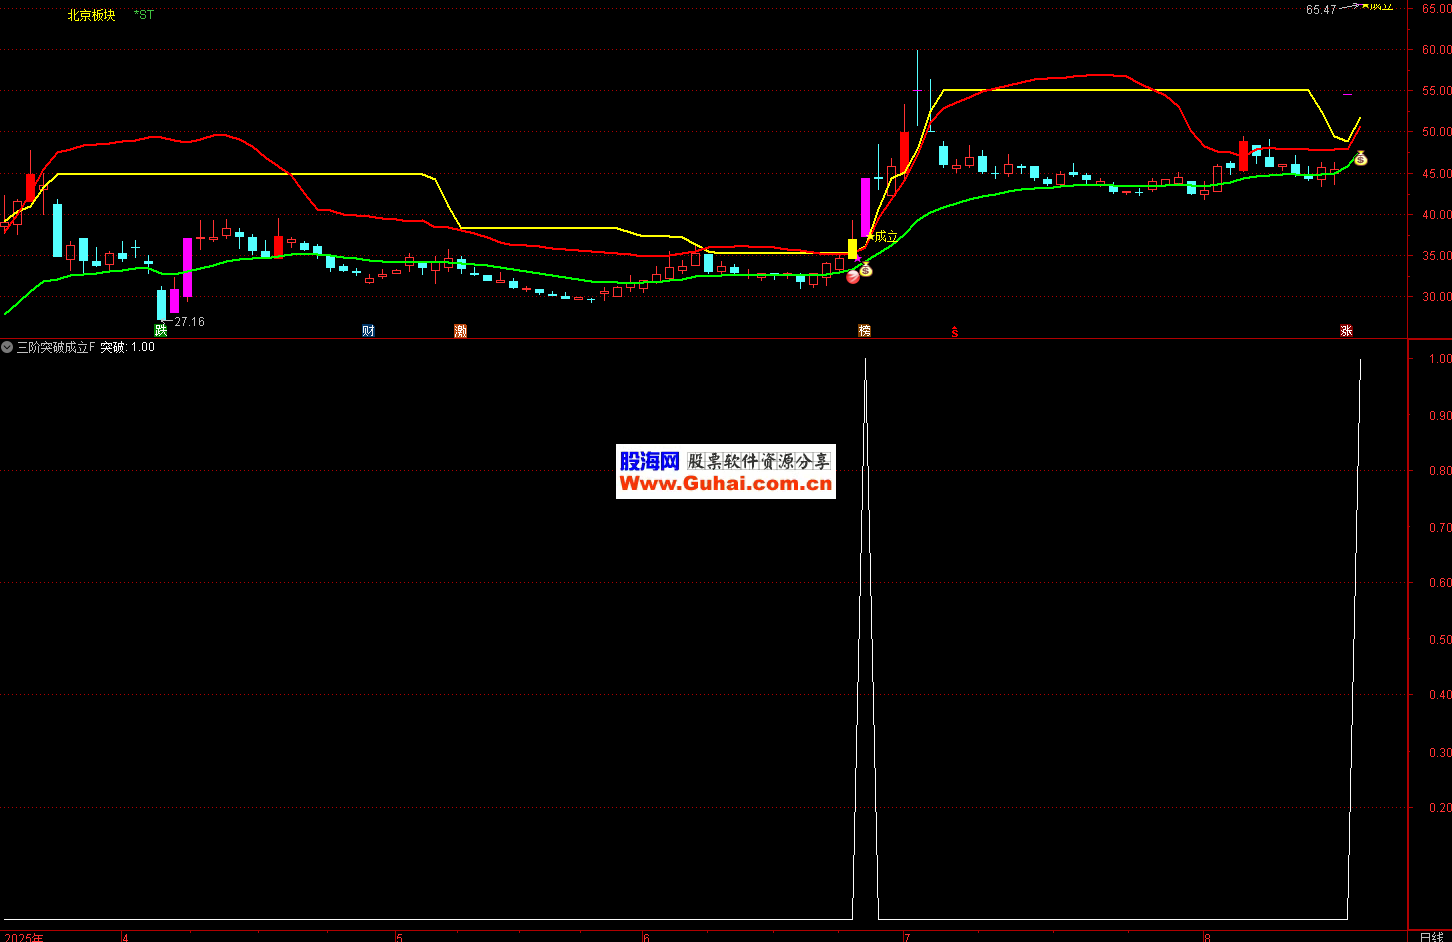Click the yellow 成立 signal label
This screenshot has height=942, width=1452.
[885, 237]
